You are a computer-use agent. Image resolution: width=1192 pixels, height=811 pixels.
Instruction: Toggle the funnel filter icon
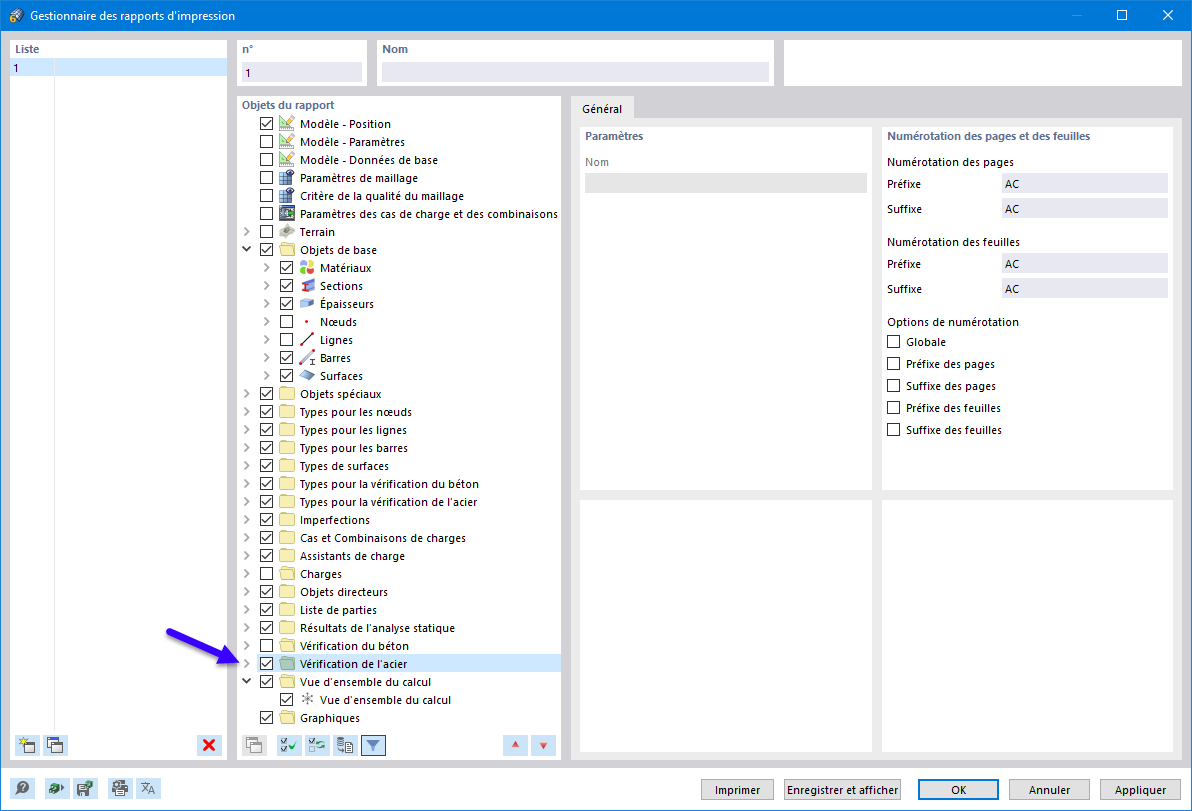[373, 746]
